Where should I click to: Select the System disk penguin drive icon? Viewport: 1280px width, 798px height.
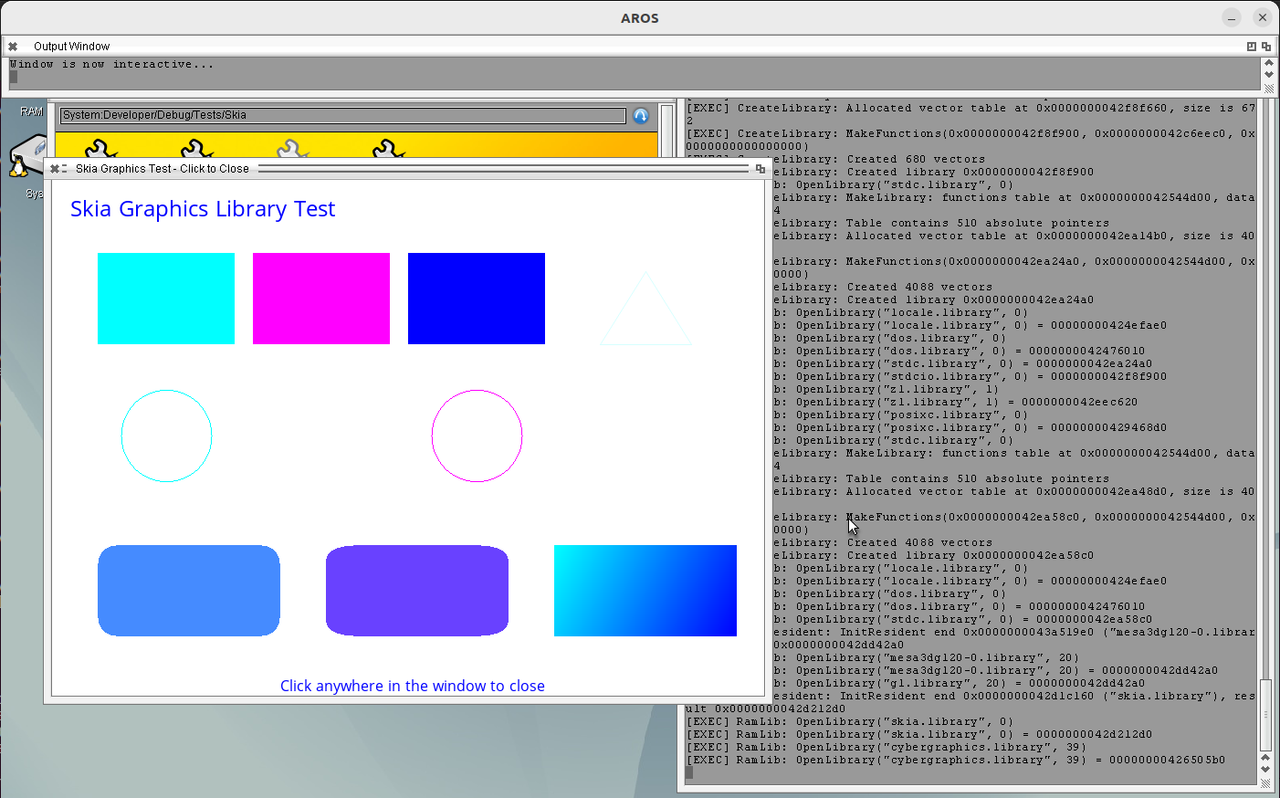coord(27,155)
